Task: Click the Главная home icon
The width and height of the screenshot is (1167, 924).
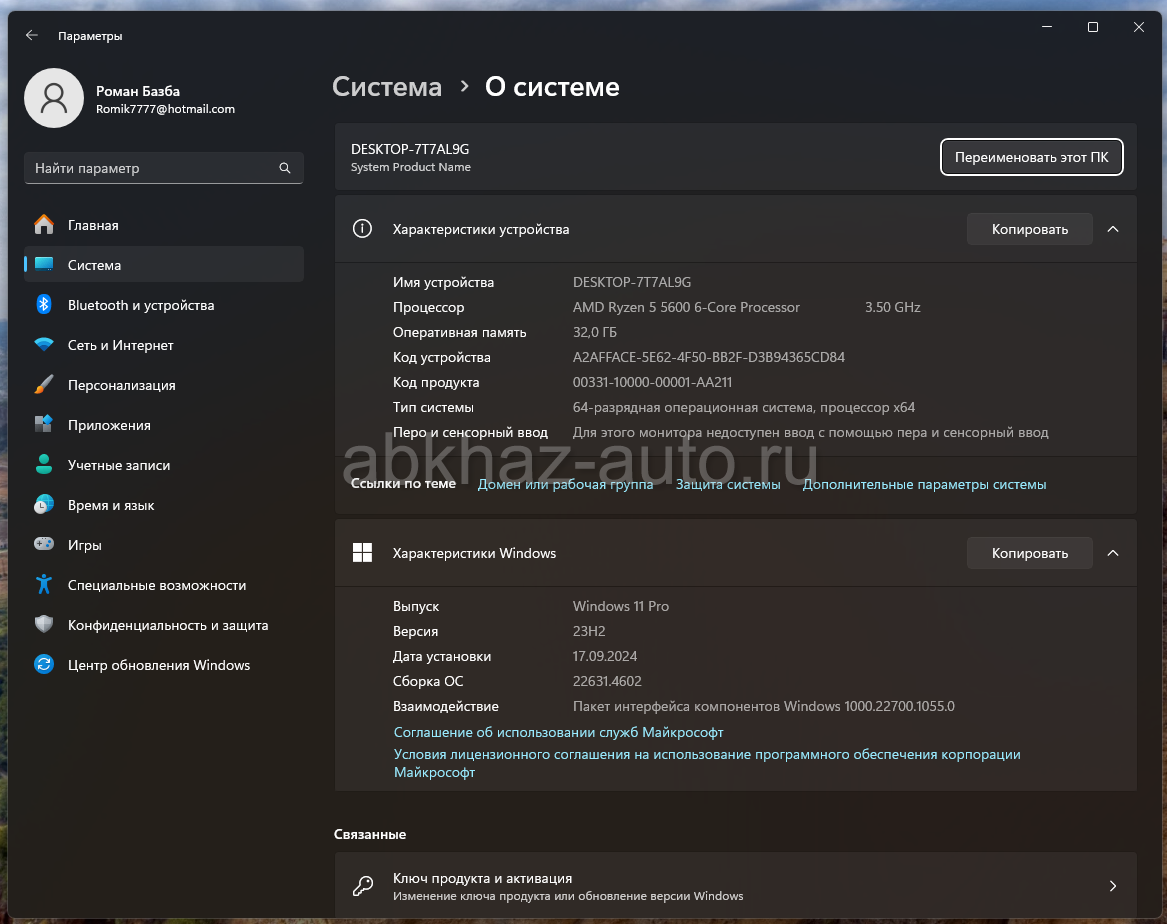Action: 44,225
